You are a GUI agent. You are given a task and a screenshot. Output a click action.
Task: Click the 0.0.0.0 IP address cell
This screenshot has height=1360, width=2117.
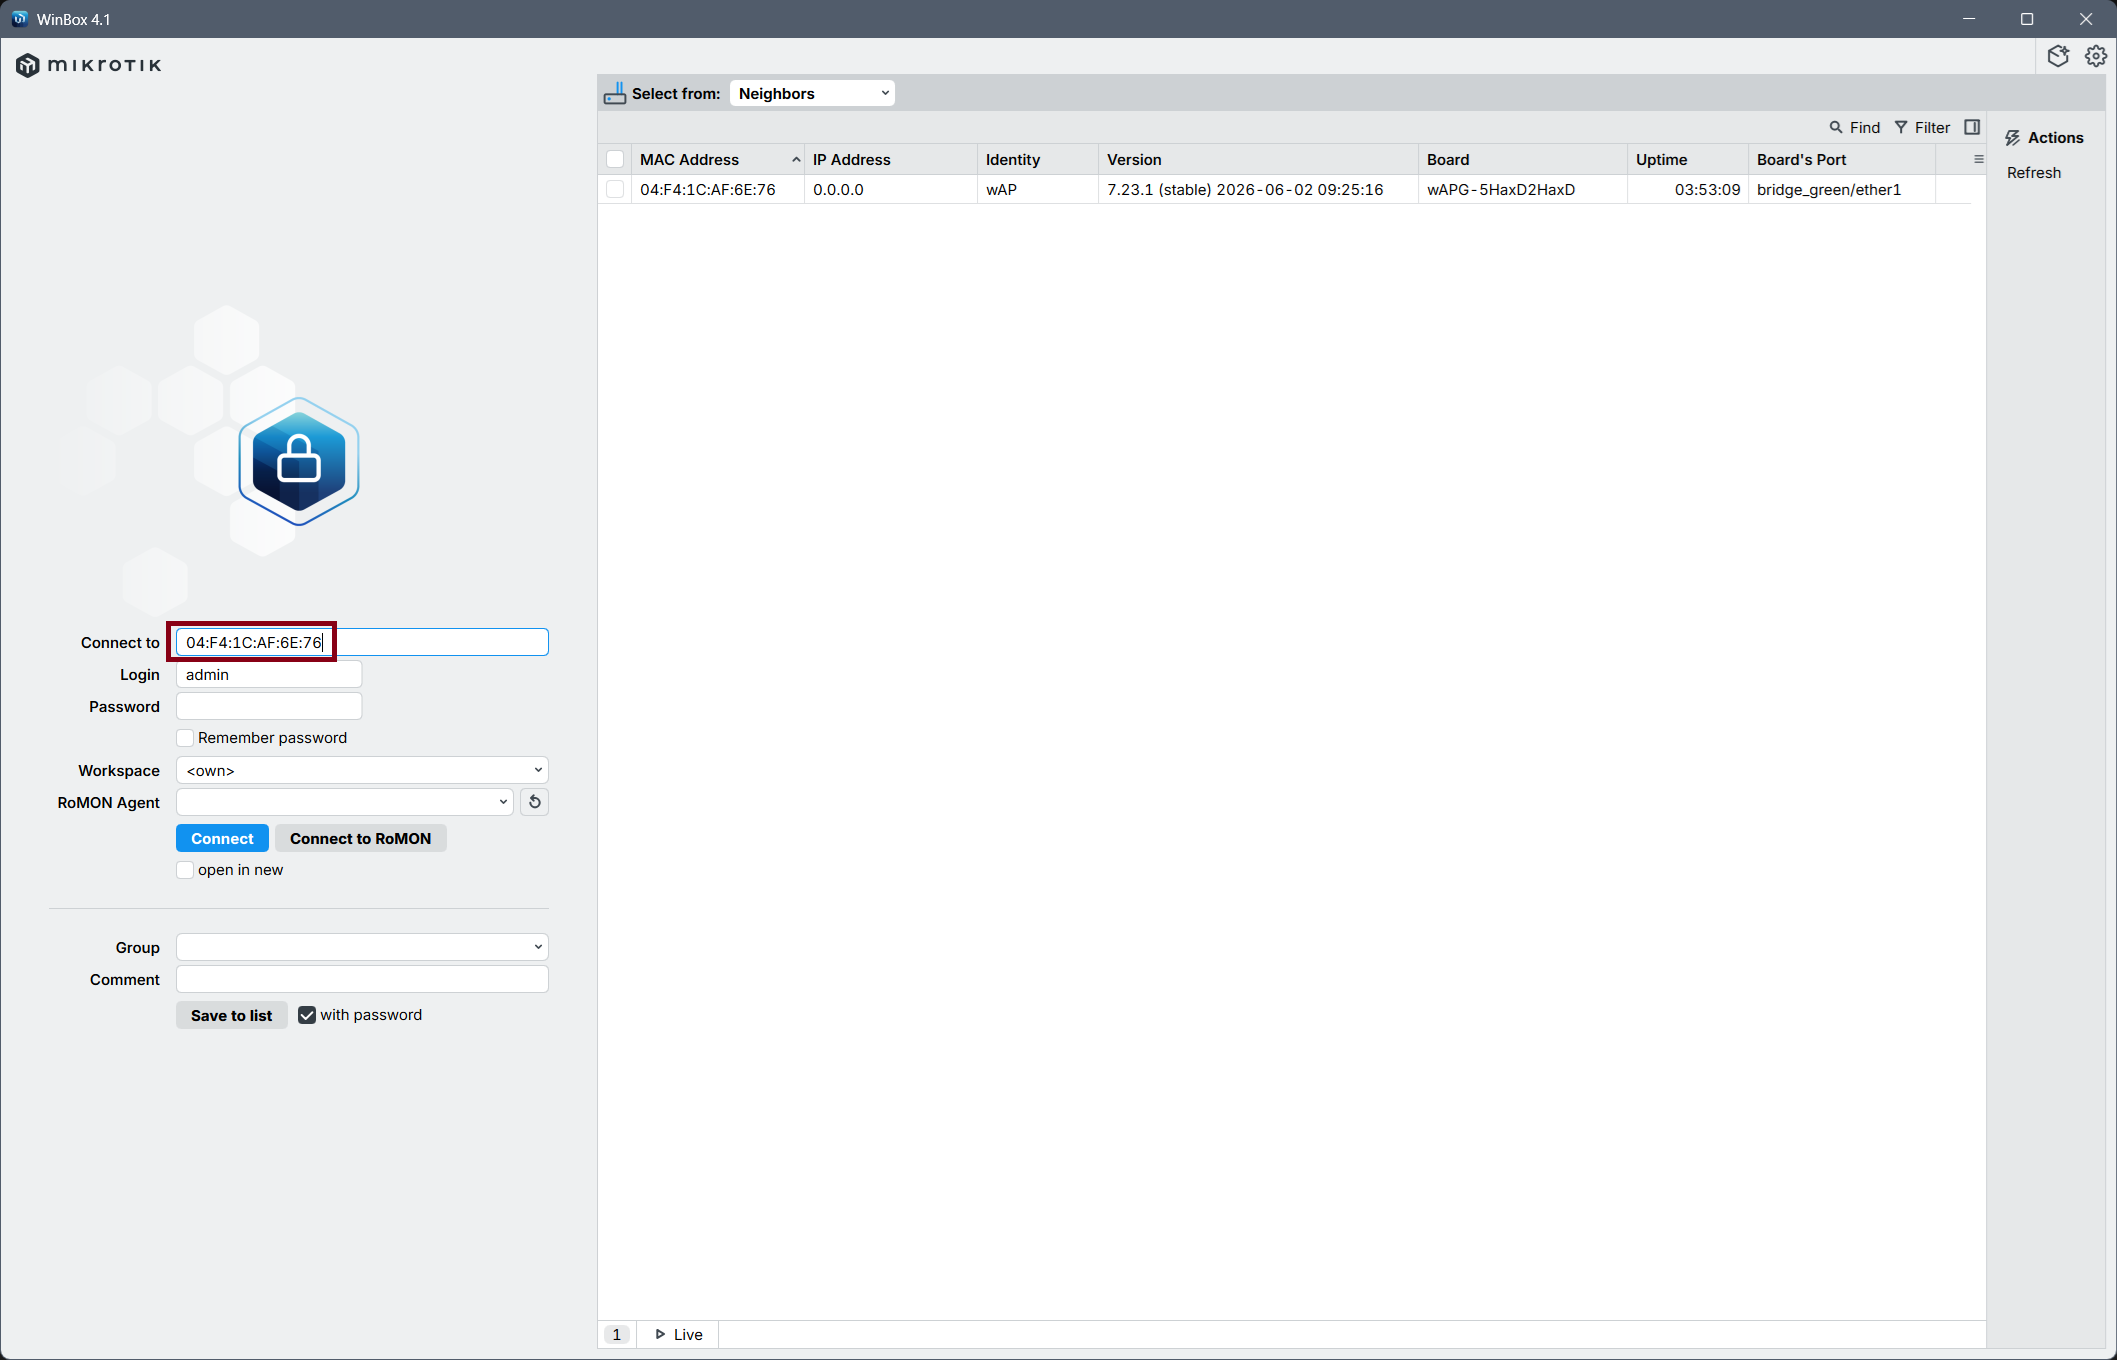pos(890,189)
